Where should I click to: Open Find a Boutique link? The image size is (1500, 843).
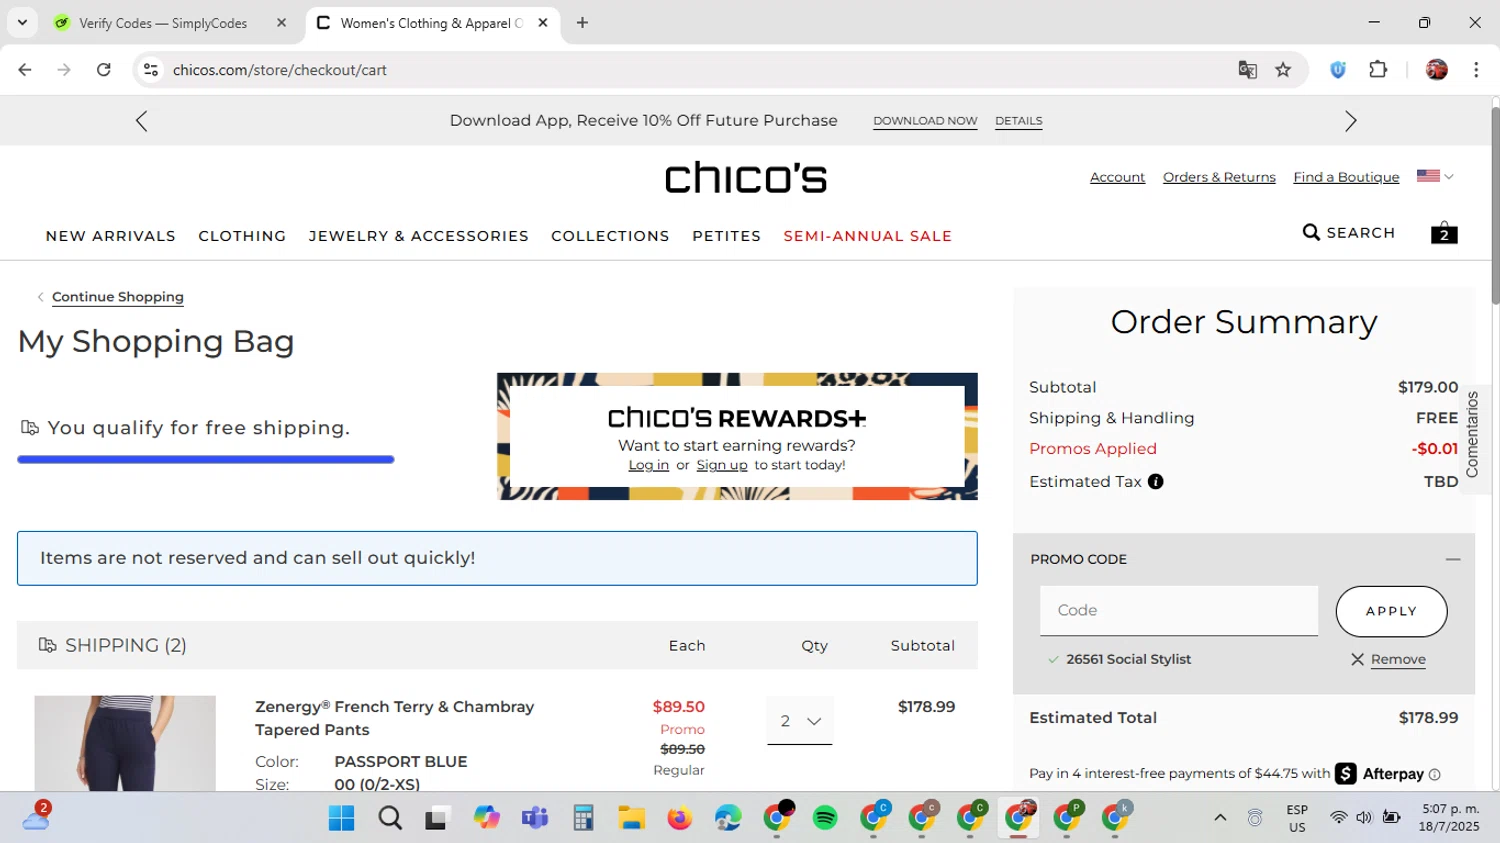[x=1346, y=177]
